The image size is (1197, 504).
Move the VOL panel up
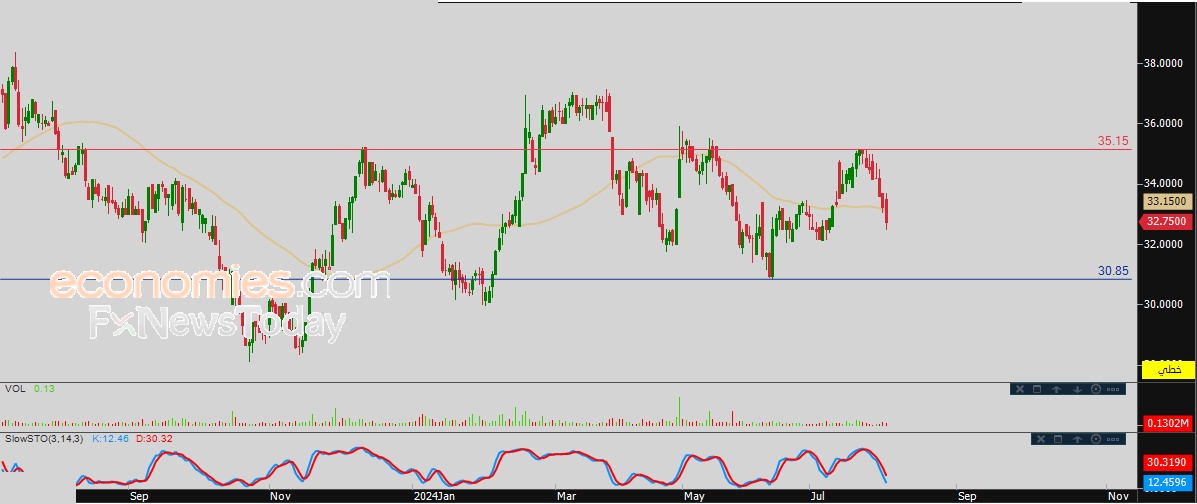(x=1057, y=389)
